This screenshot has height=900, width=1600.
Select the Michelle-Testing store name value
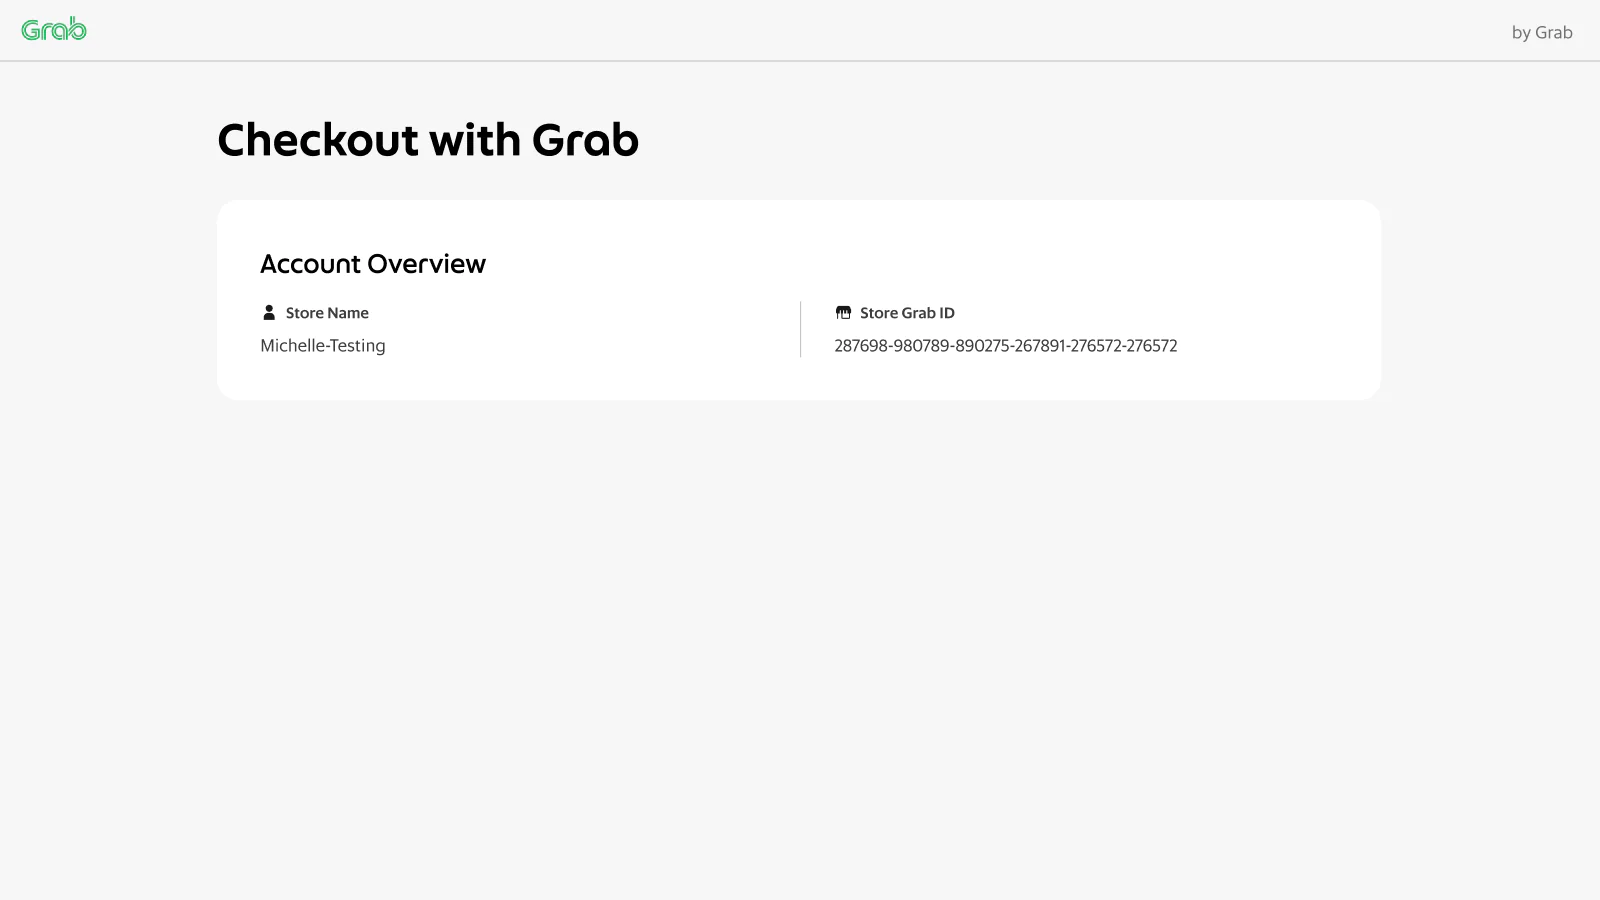[323, 346]
